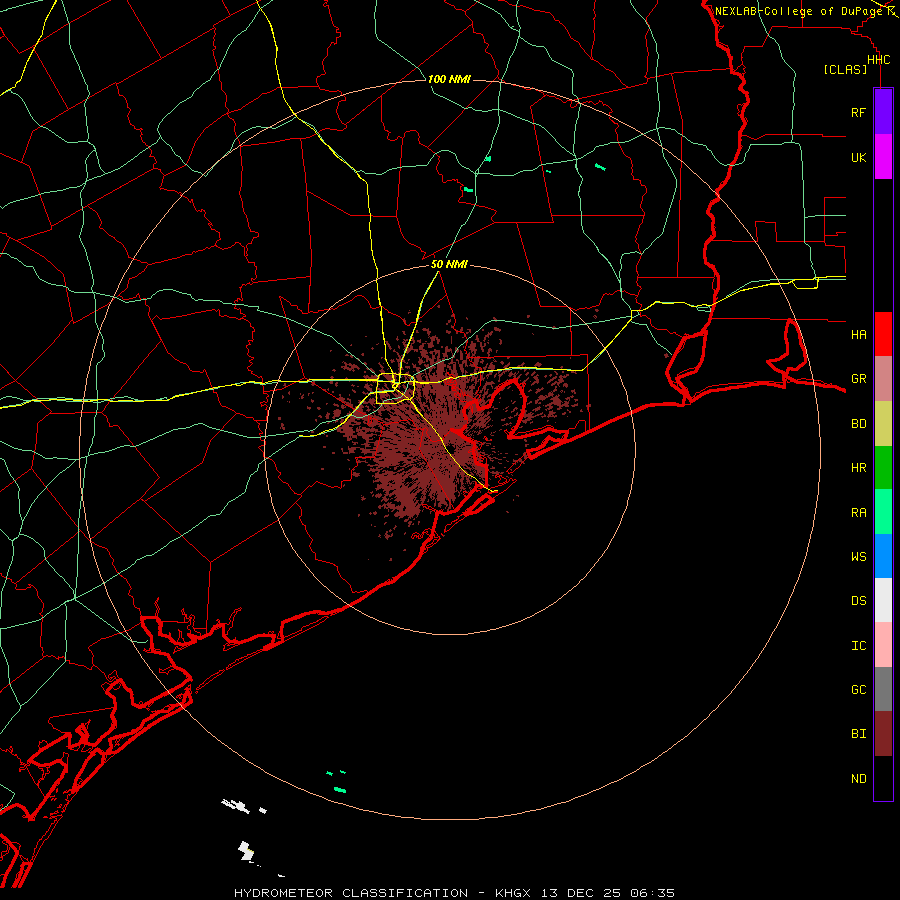
Task: Click the '06:35' timestamp
Action: [x=652, y=893]
